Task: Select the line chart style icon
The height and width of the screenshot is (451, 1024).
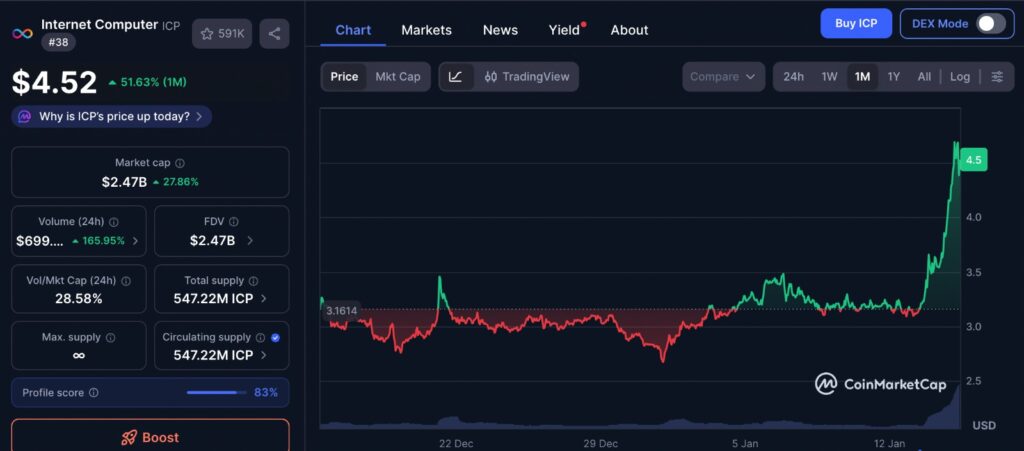Action: [456, 77]
